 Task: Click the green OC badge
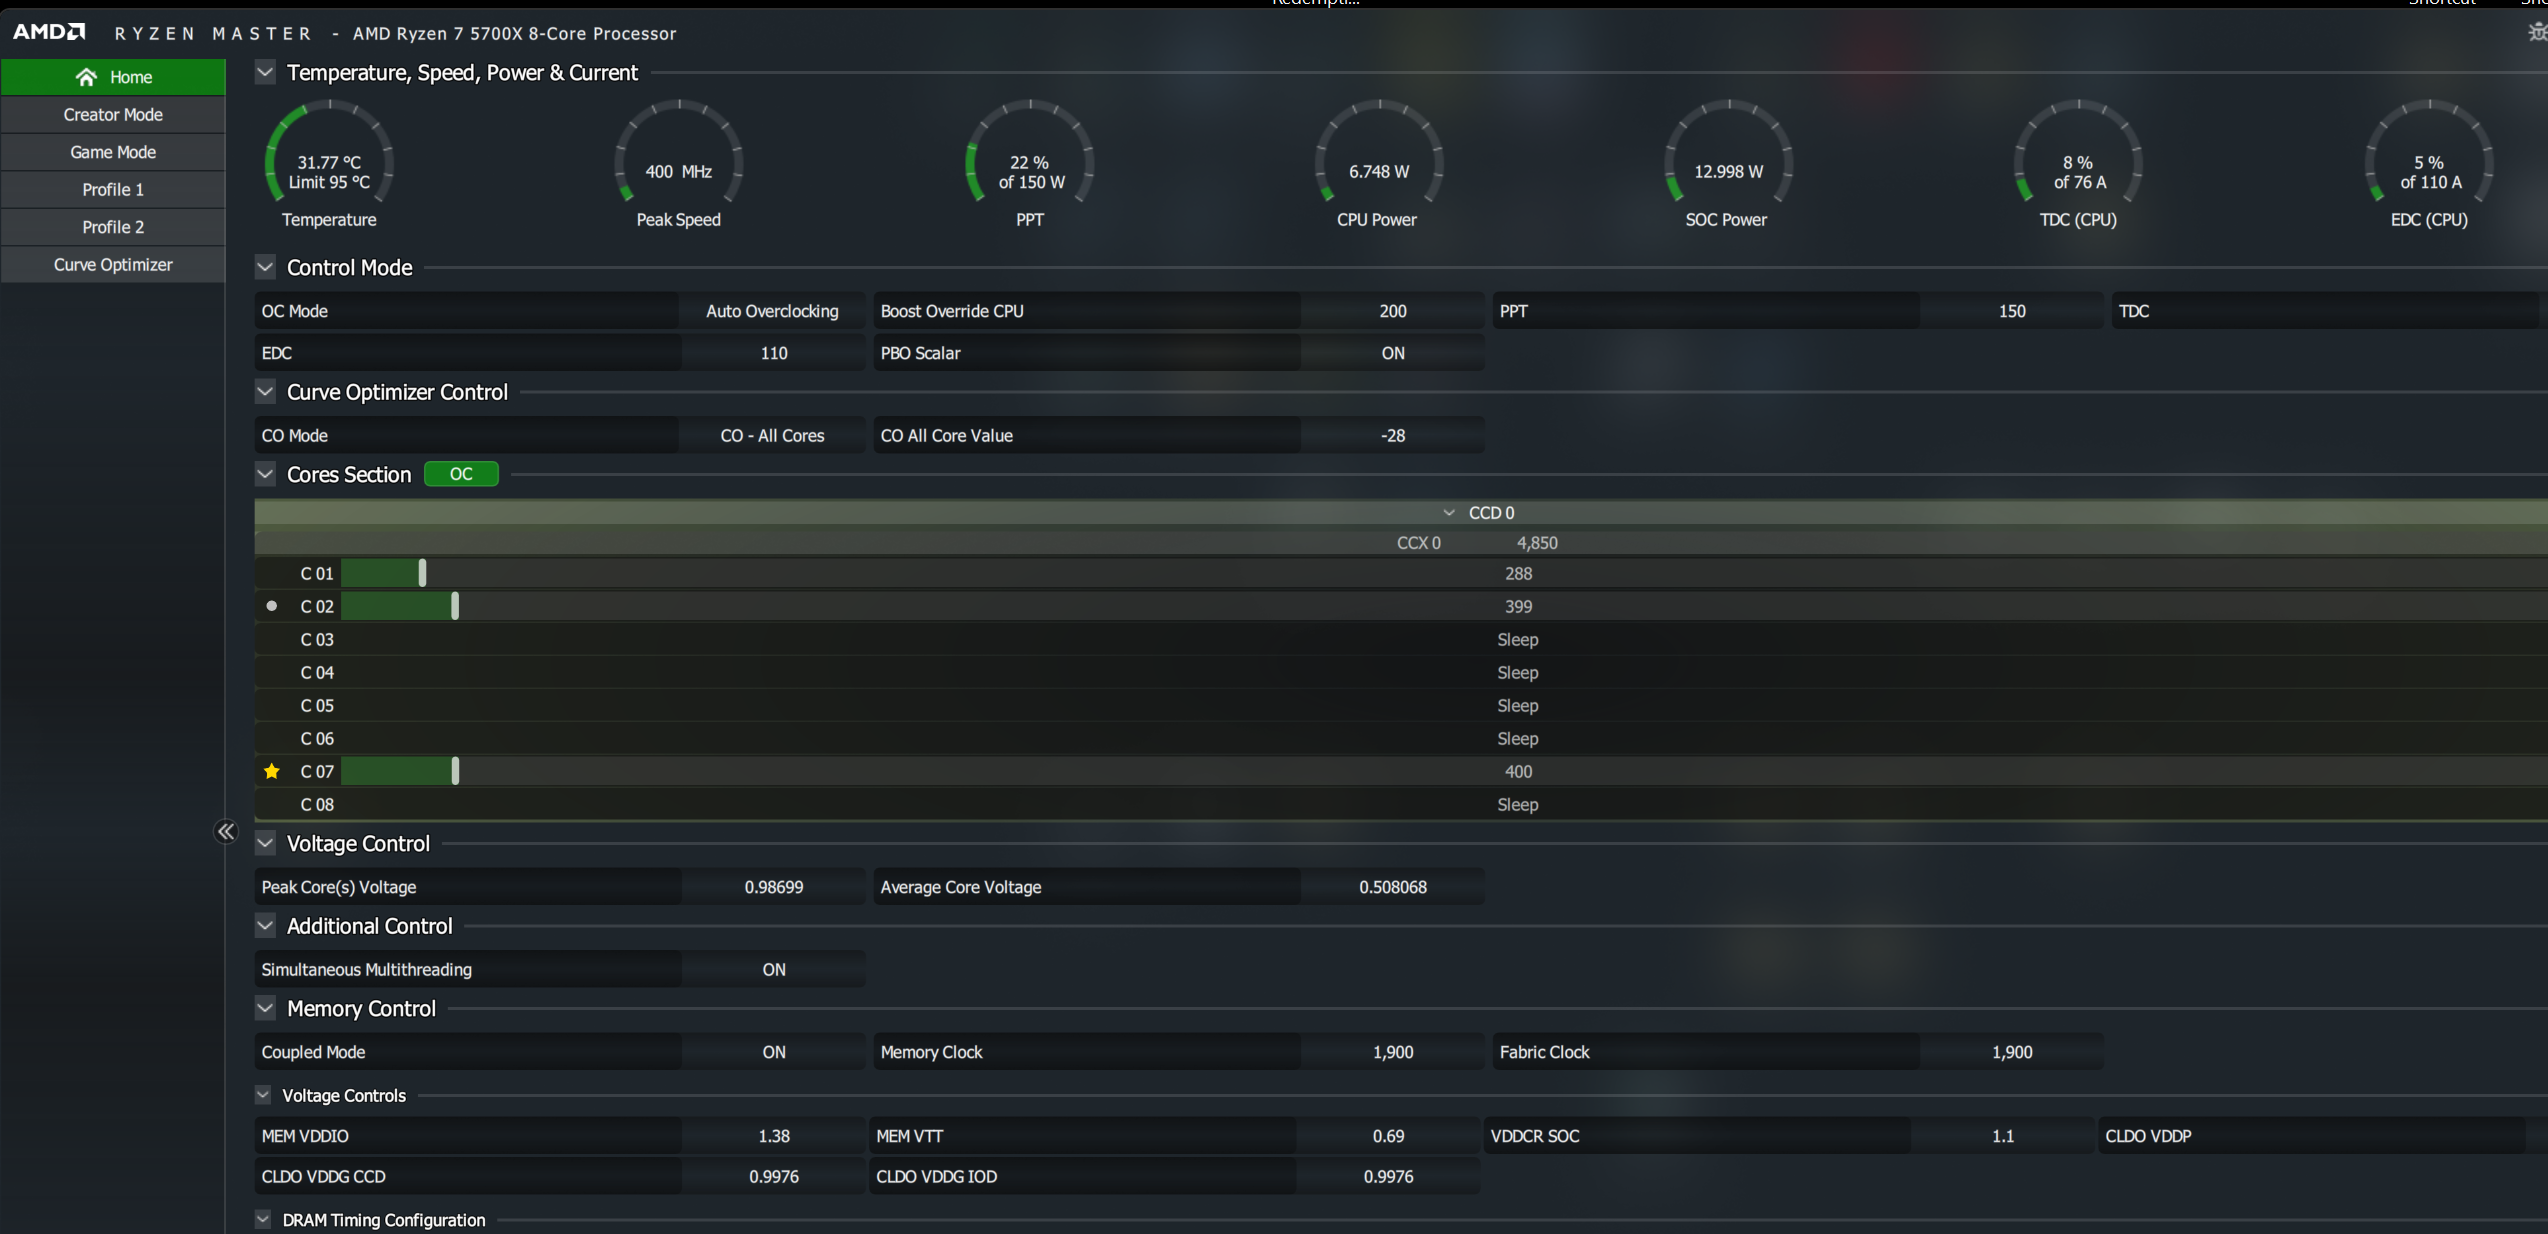(x=461, y=474)
